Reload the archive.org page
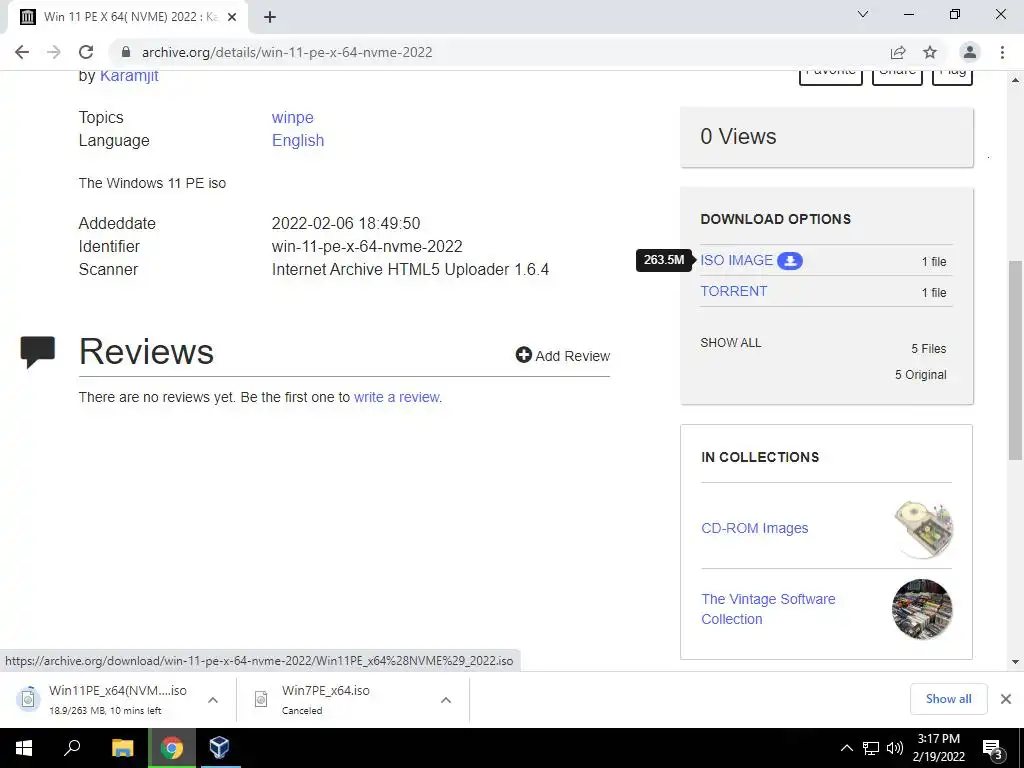This screenshot has width=1024, height=768. pos(86,52)
